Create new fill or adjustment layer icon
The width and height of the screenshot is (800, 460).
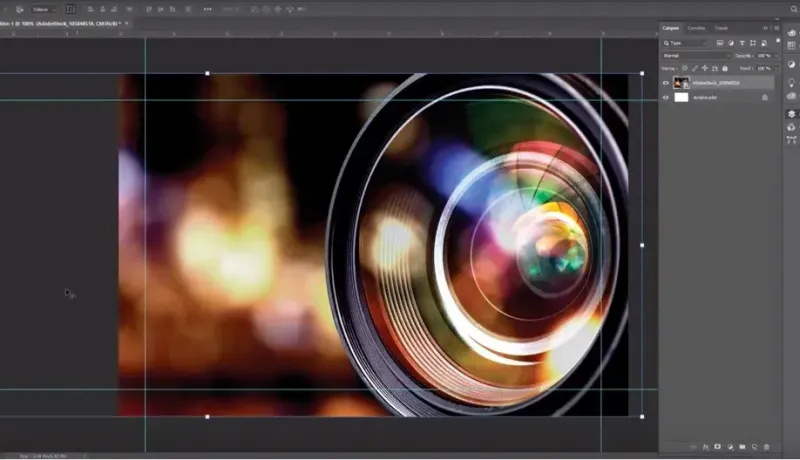pos(730,447)
